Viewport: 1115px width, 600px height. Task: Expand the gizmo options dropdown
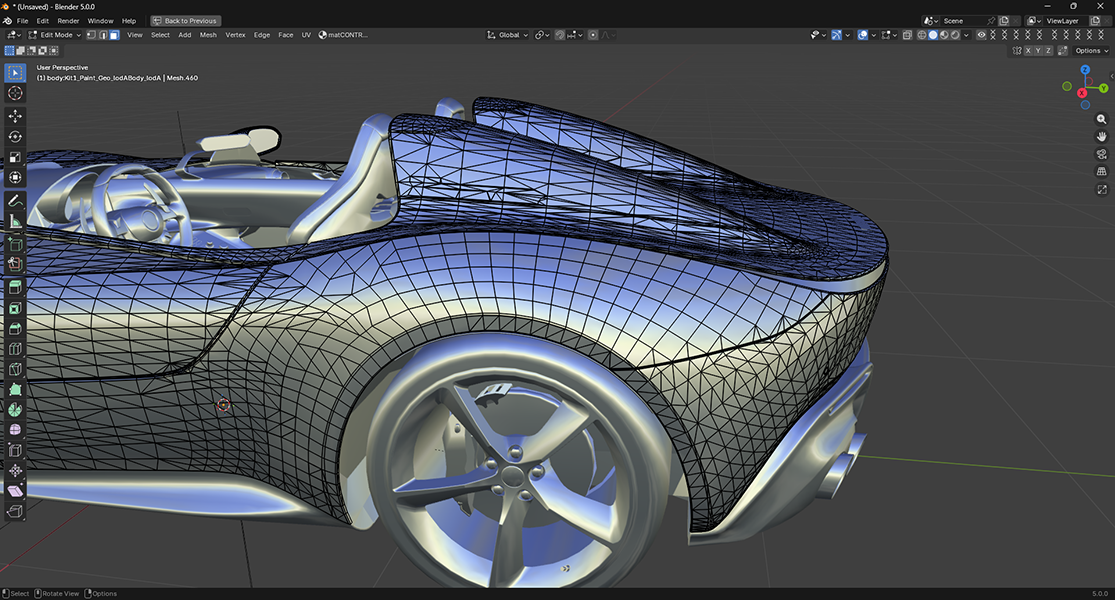tap(847, 35)
